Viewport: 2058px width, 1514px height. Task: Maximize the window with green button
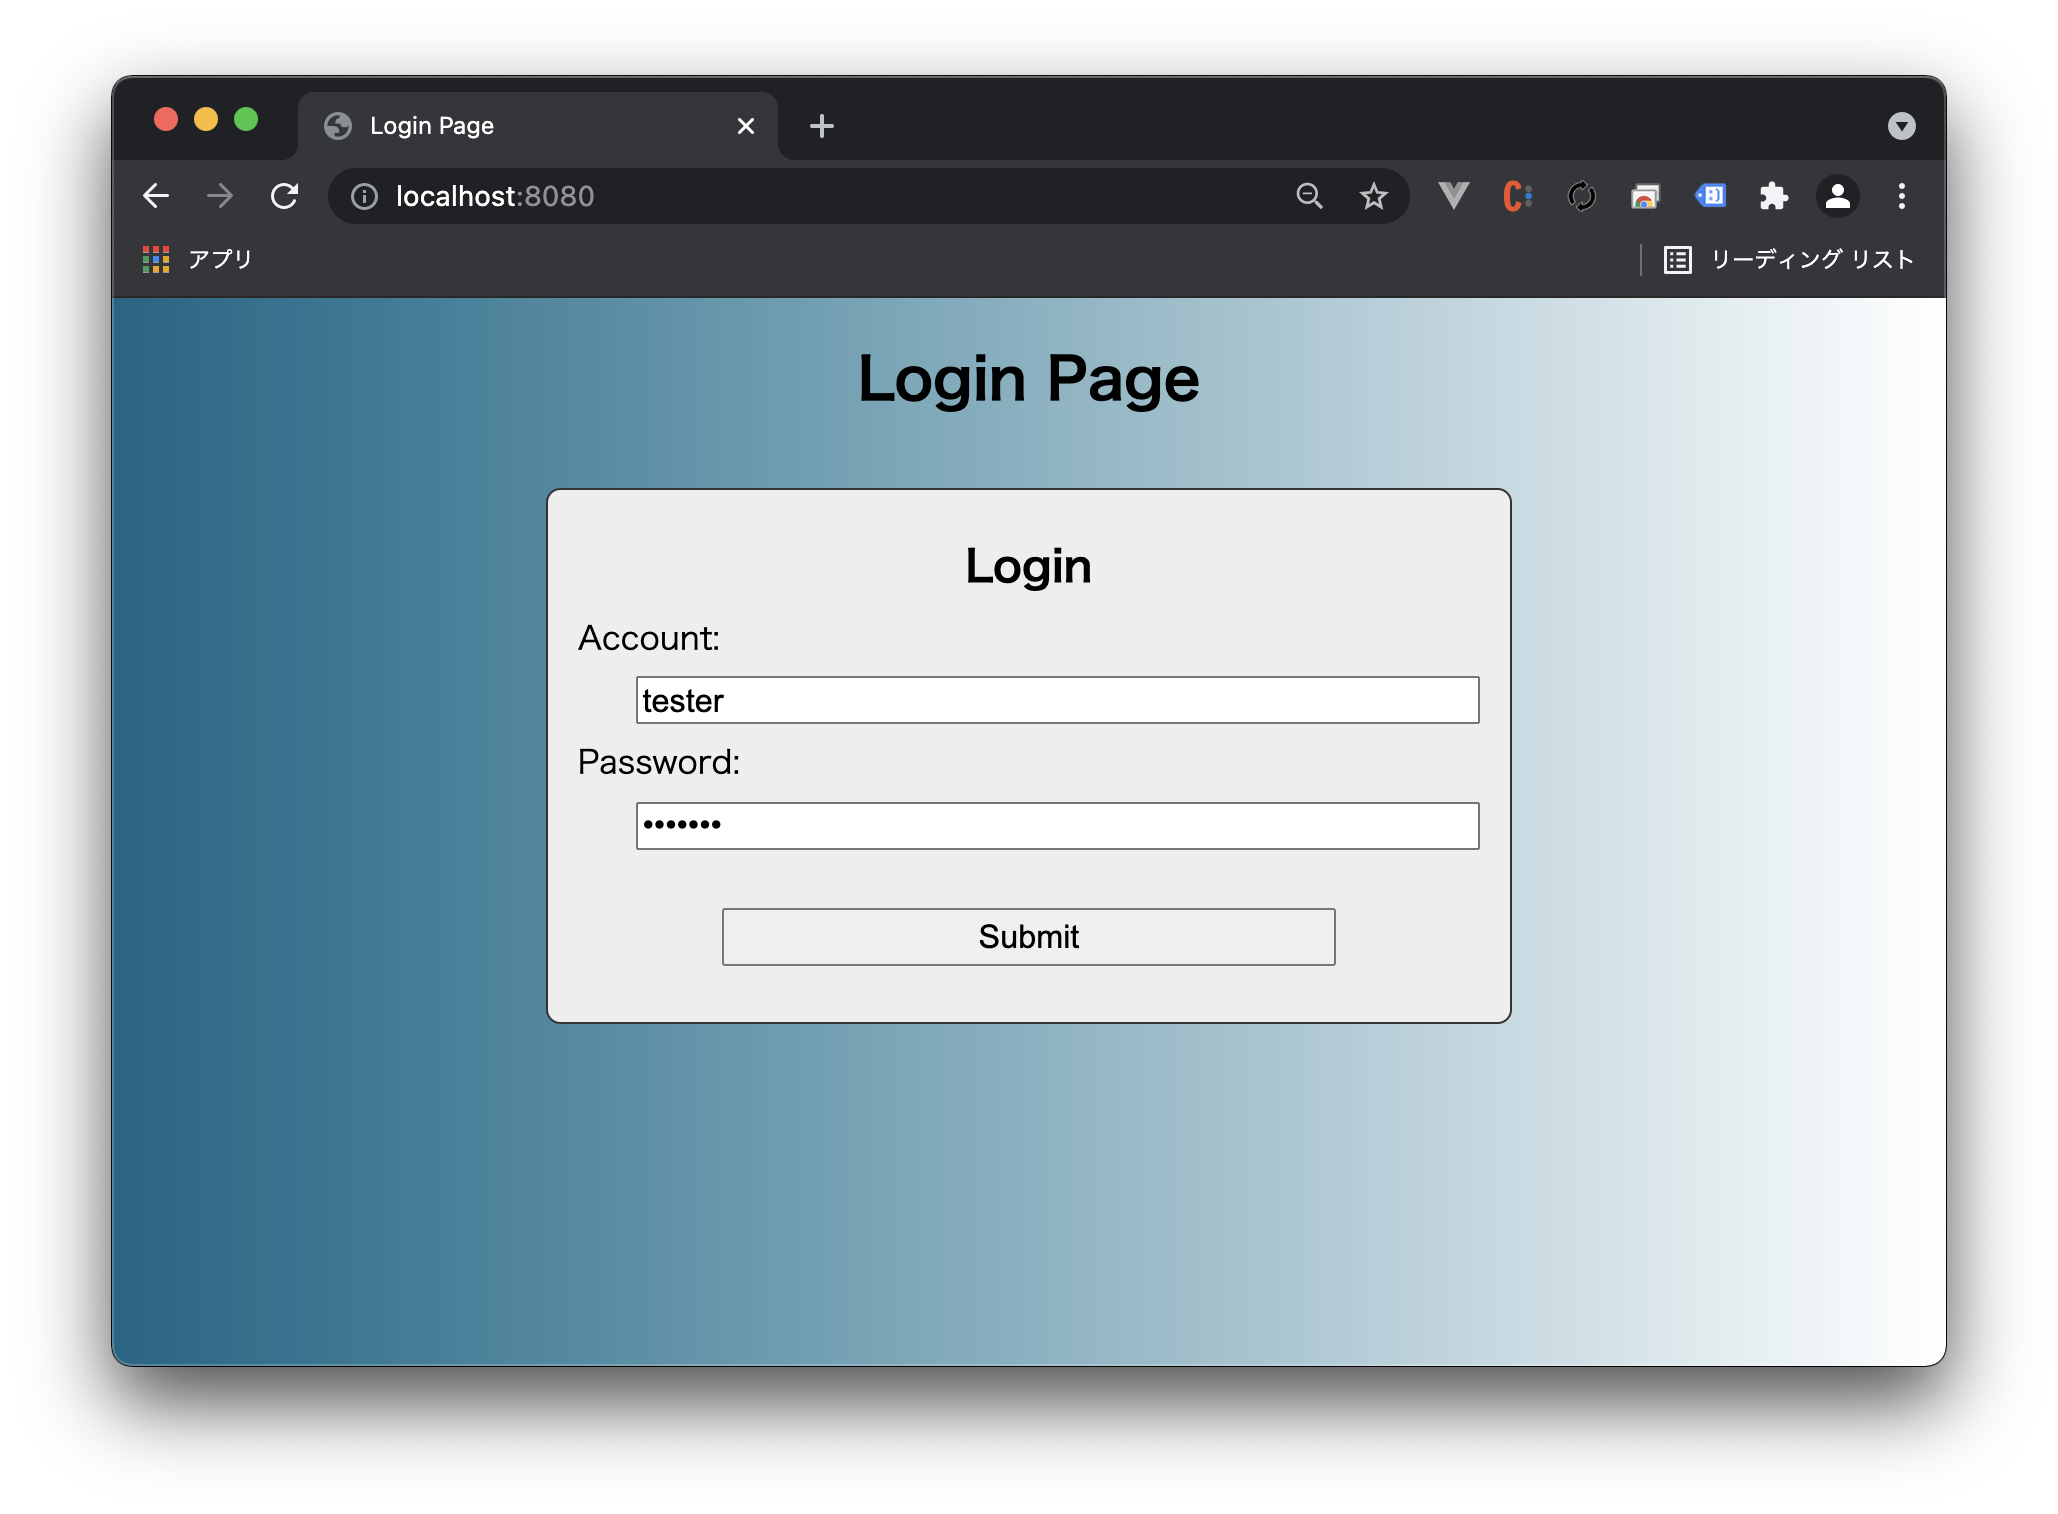246,120
